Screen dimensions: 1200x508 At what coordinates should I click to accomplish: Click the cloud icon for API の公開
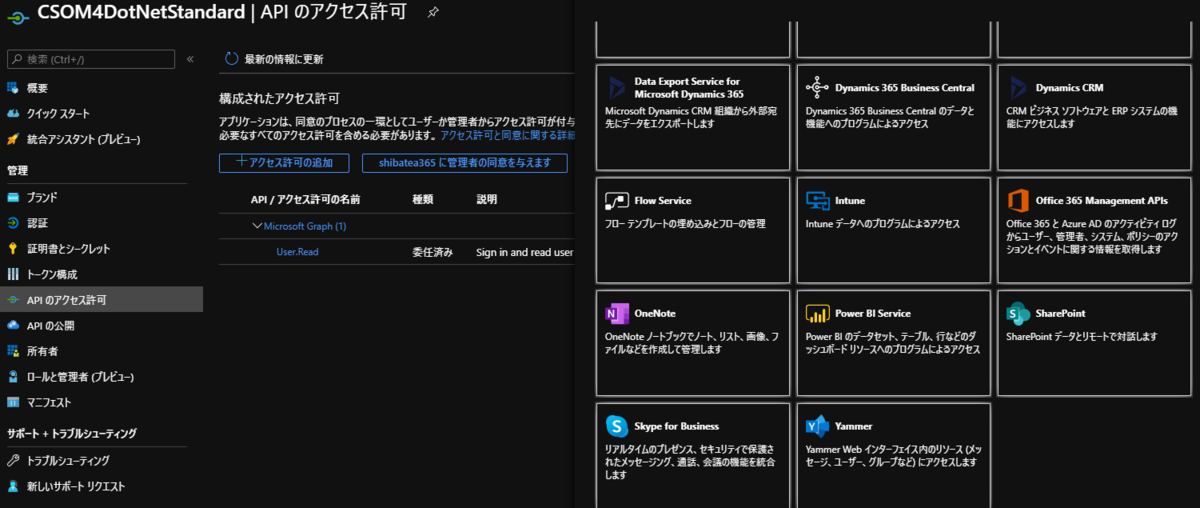[x=13, y=325]
